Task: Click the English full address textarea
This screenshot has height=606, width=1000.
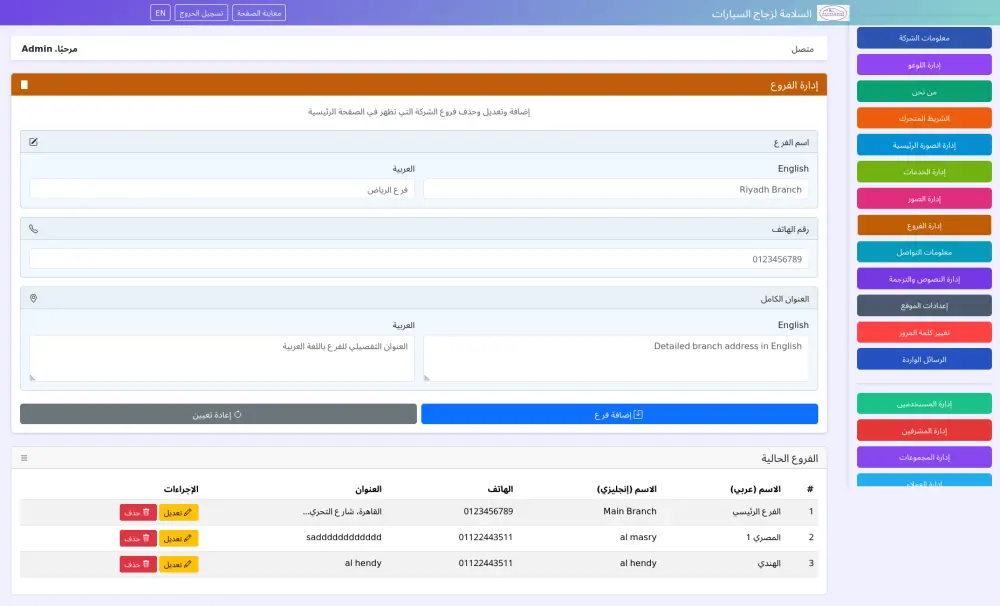Action: (615, 358)
